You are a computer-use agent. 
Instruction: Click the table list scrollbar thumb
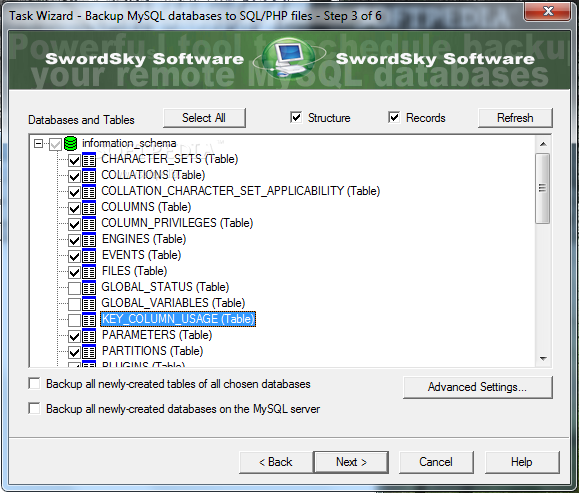[542, 188]
